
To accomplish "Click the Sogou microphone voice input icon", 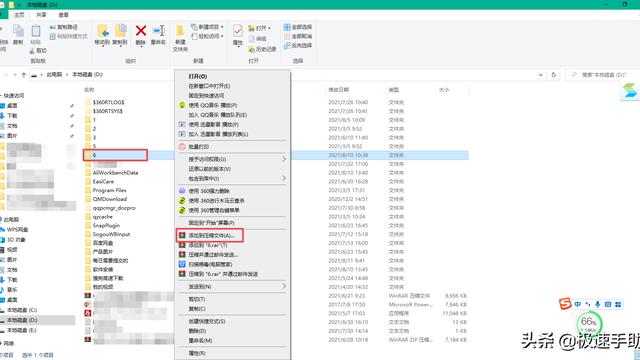I will [598, 304].
